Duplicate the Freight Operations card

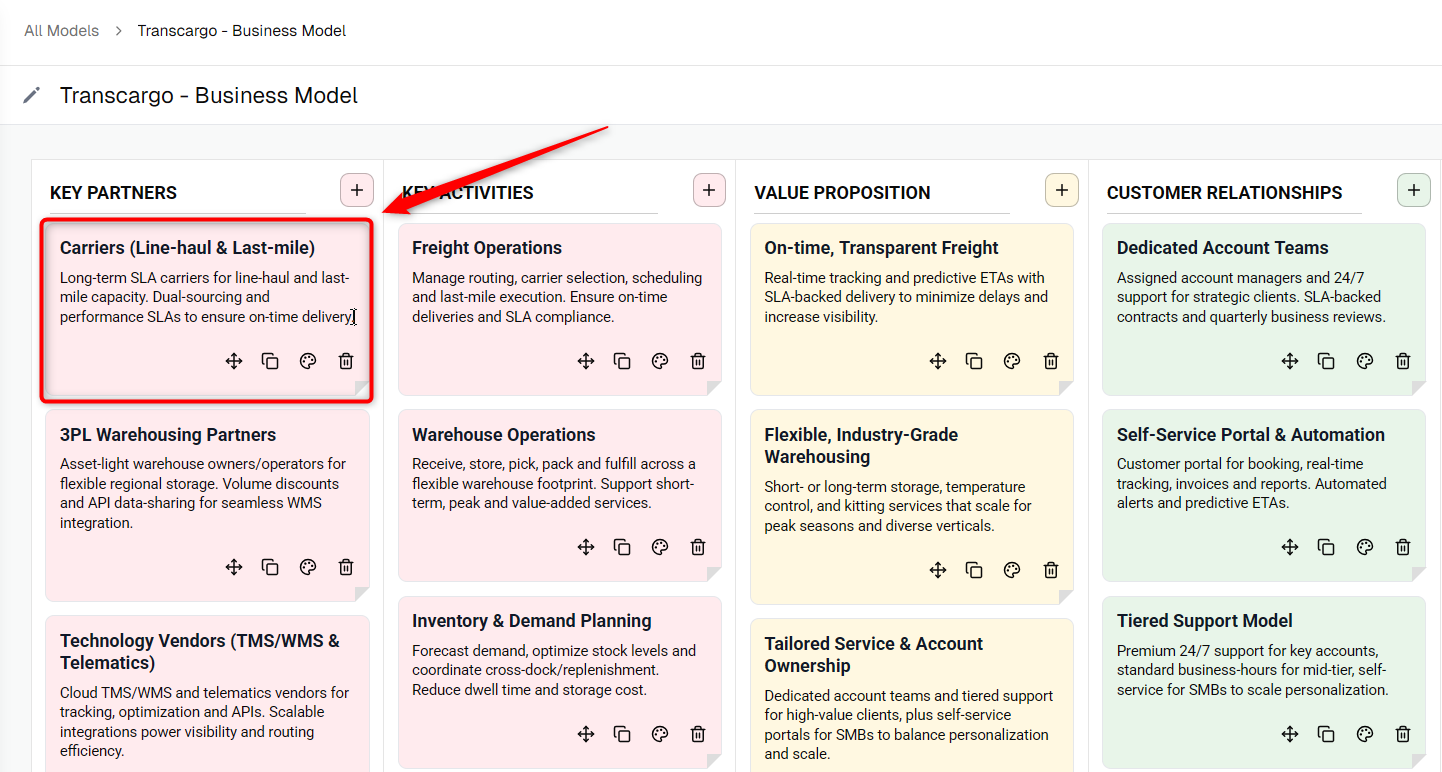[x=622, y=361]
